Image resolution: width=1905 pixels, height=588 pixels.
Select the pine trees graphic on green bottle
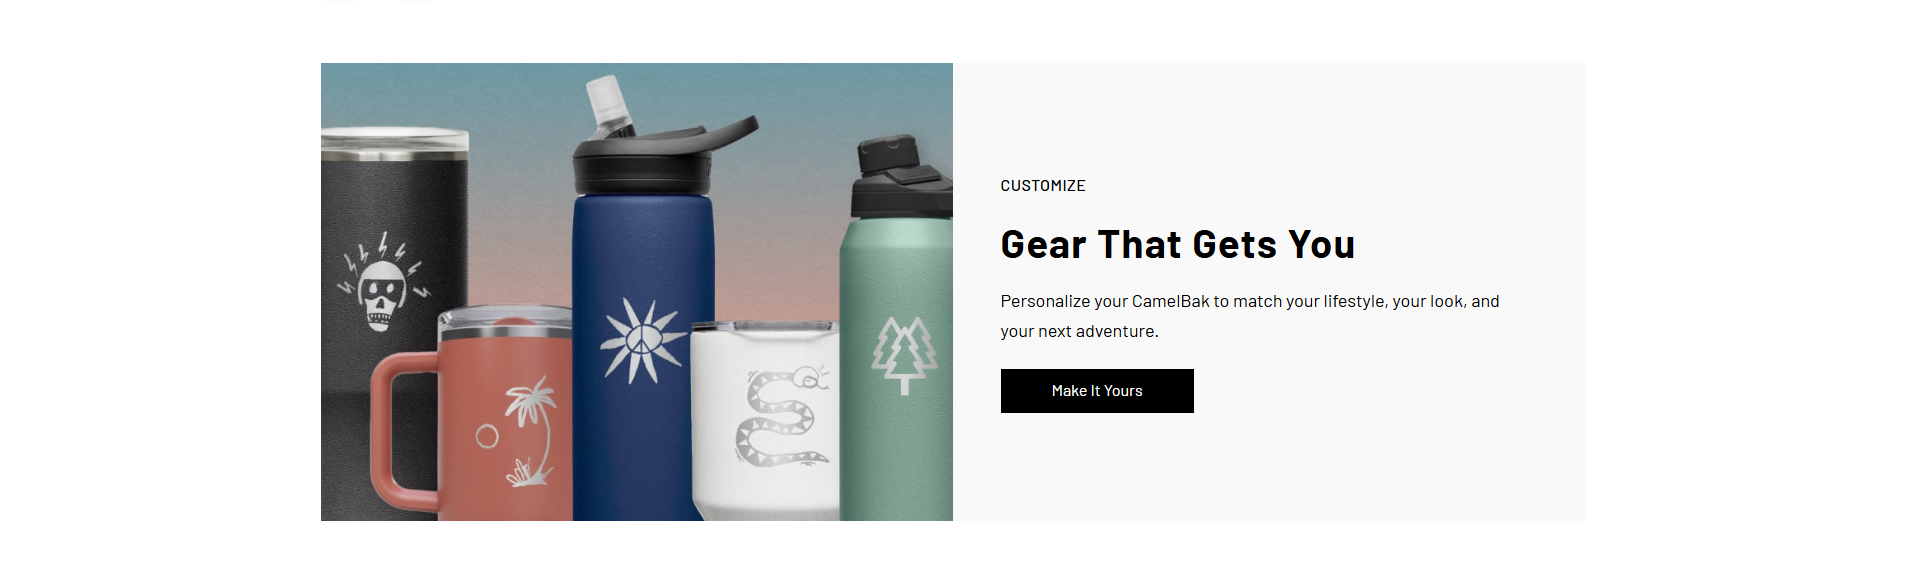coord(905,355)
